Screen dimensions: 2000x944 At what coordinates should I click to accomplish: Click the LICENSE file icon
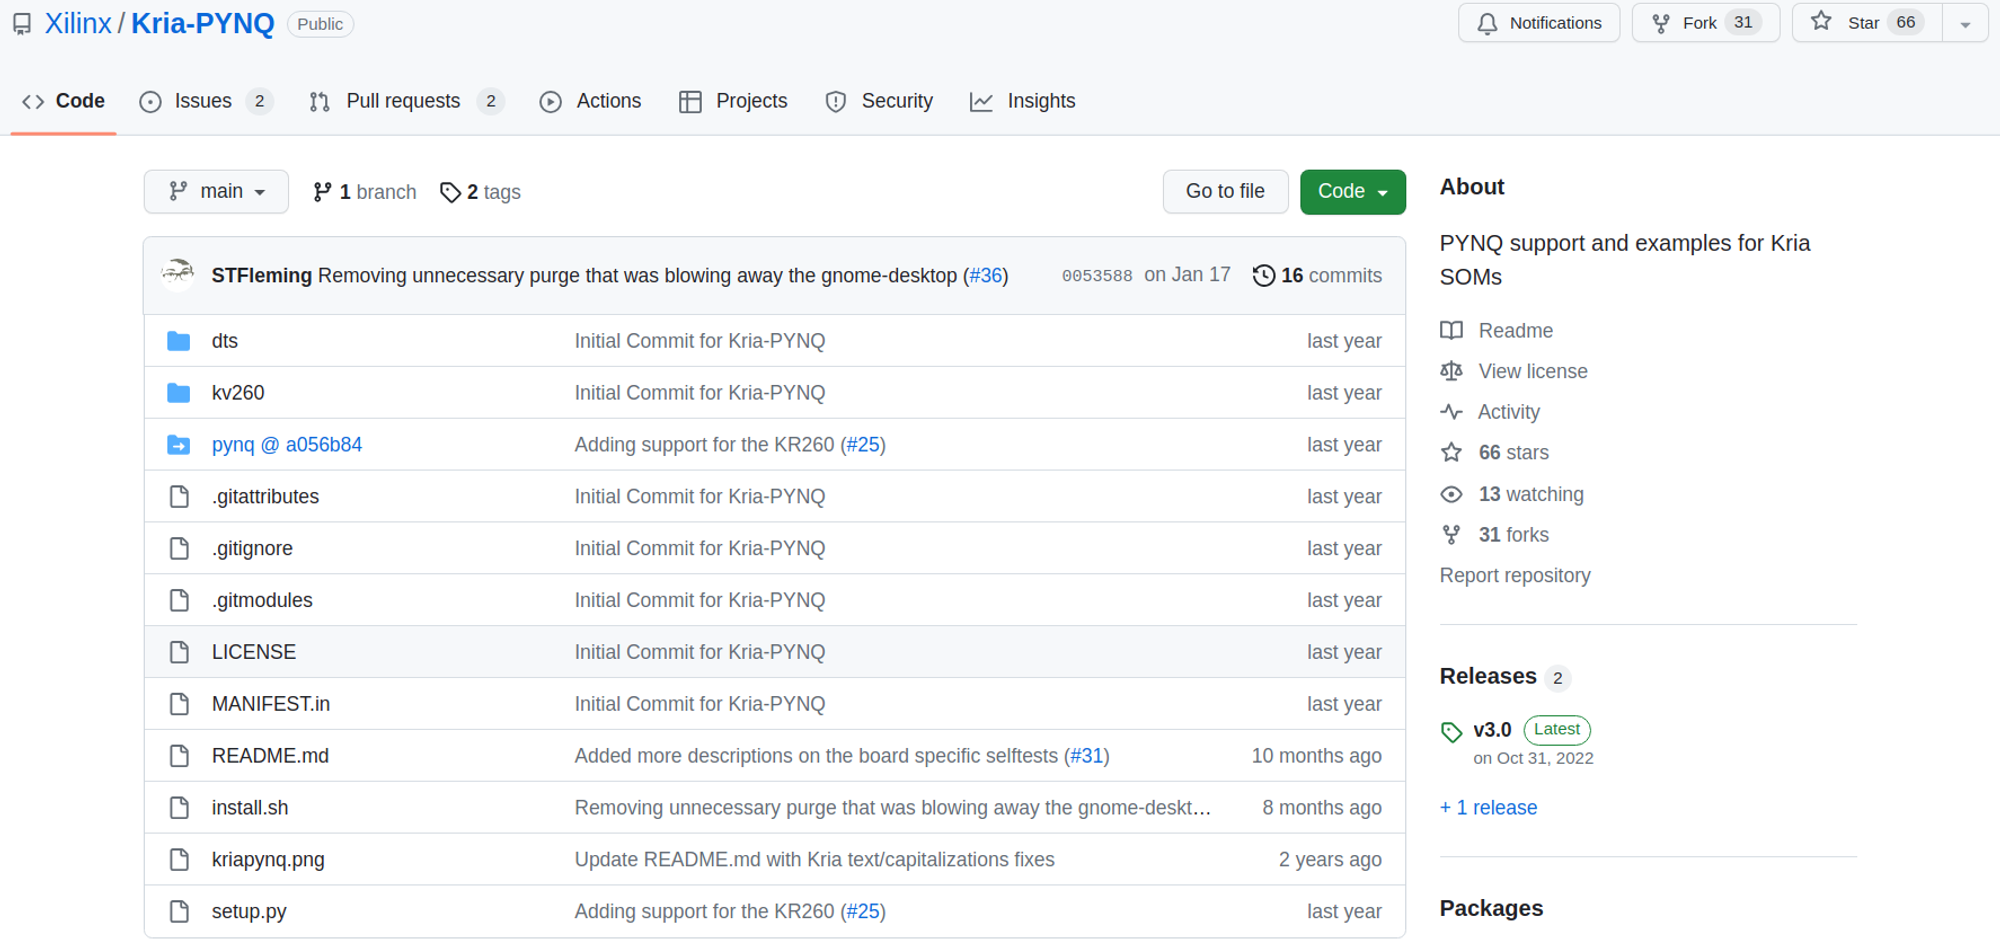179,652
